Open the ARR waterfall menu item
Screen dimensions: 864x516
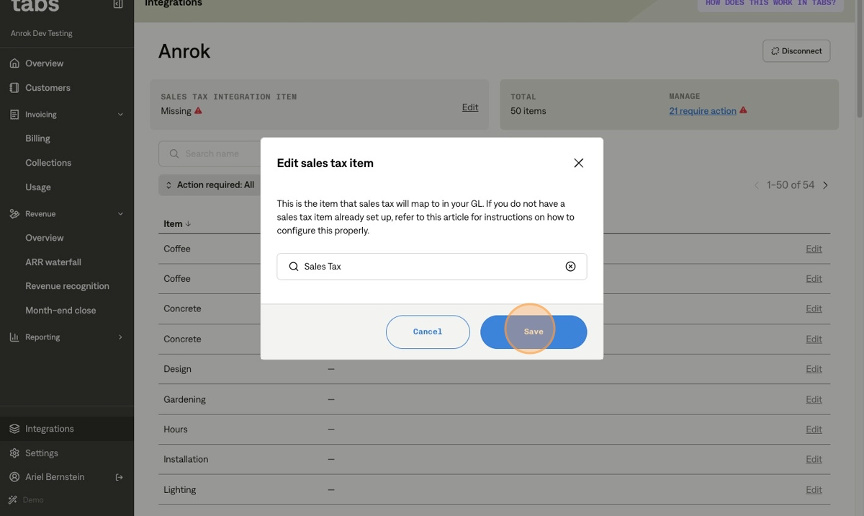click(53, 262)
